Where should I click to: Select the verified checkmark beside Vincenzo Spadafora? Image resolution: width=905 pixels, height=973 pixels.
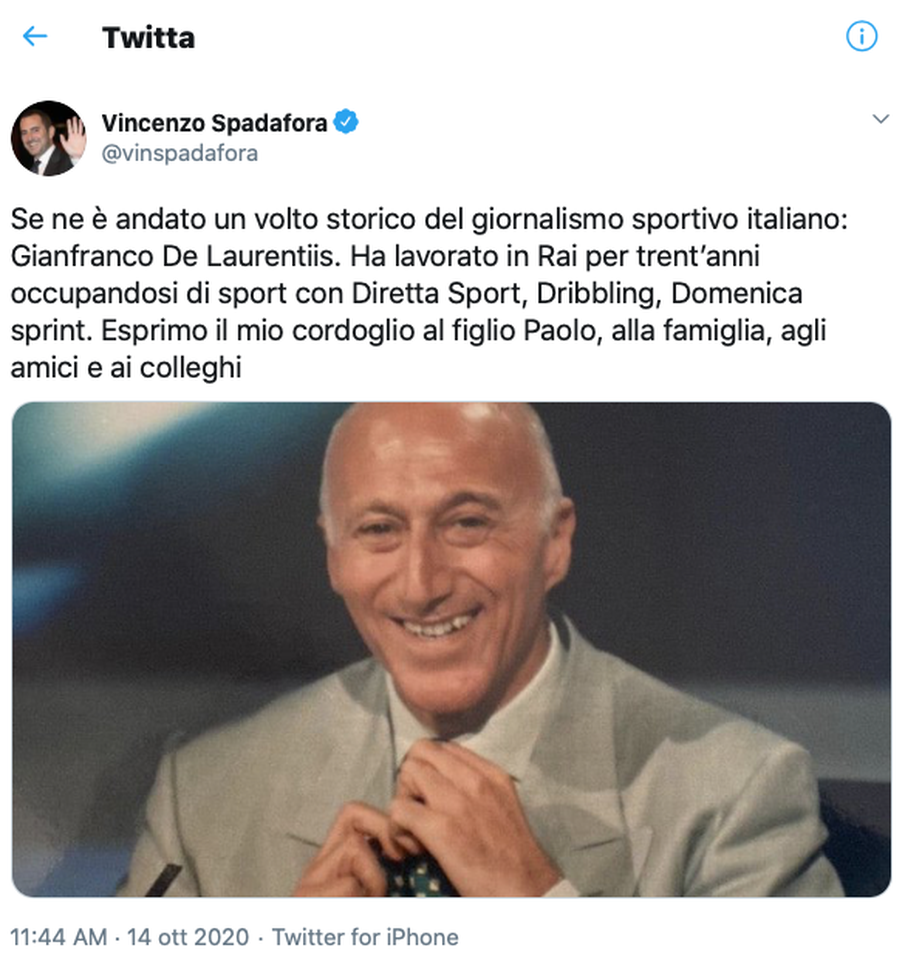345,122
